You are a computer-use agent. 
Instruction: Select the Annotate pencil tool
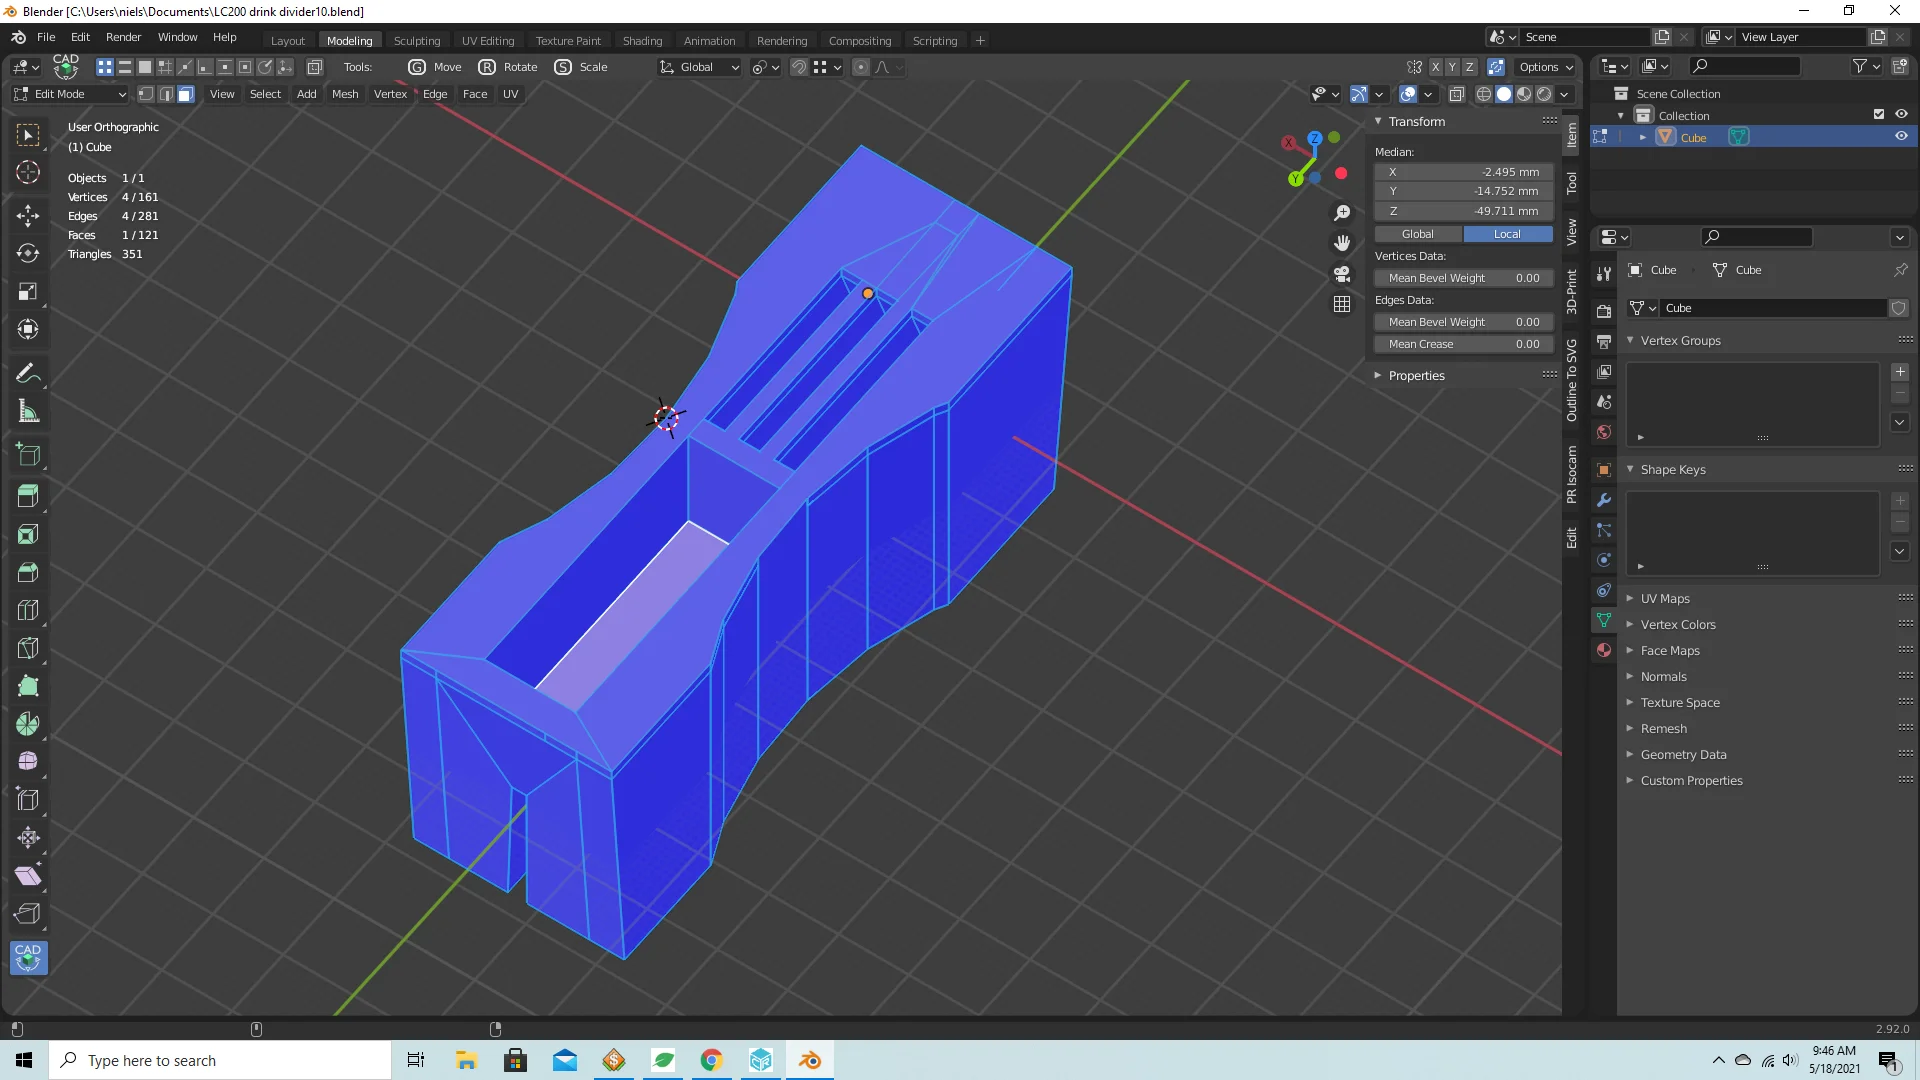point(28,373)
